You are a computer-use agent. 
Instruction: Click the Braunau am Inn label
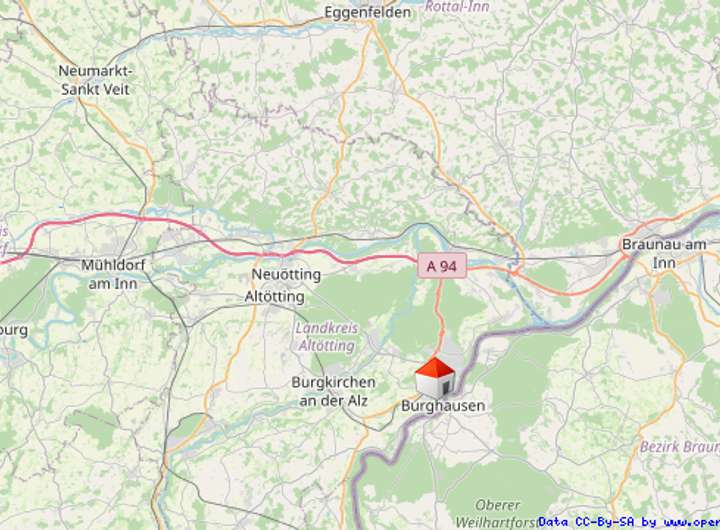(664, 254)
